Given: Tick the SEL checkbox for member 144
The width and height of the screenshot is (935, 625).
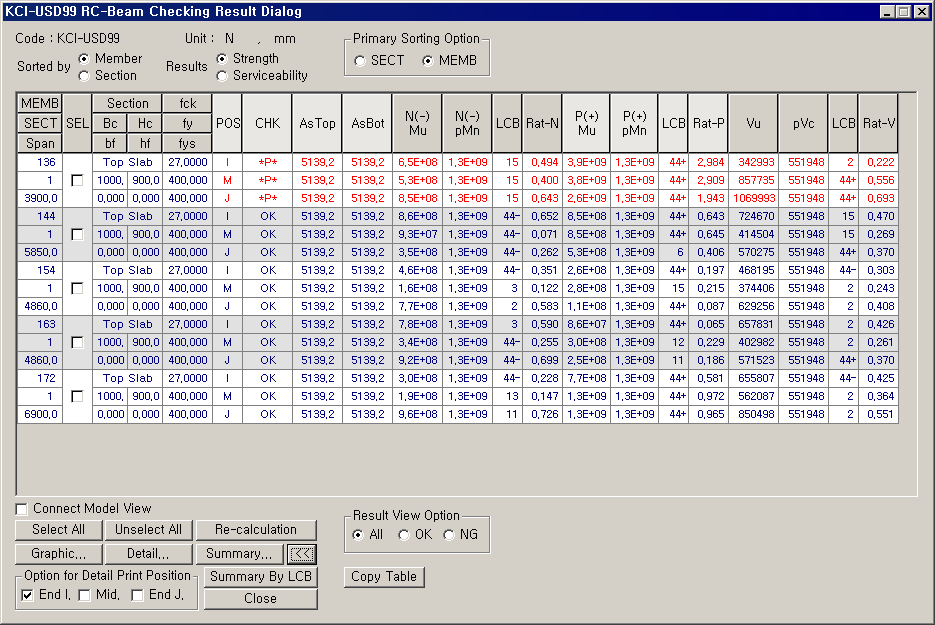Looking at the screenshot, I should pos(77,234).
